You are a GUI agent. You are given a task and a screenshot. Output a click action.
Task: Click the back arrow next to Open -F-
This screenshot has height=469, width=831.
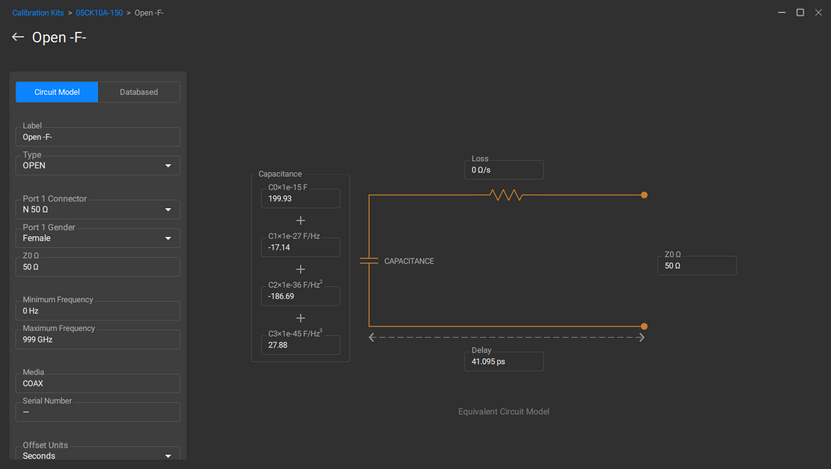pyautogui.click(x=18, y=37)
